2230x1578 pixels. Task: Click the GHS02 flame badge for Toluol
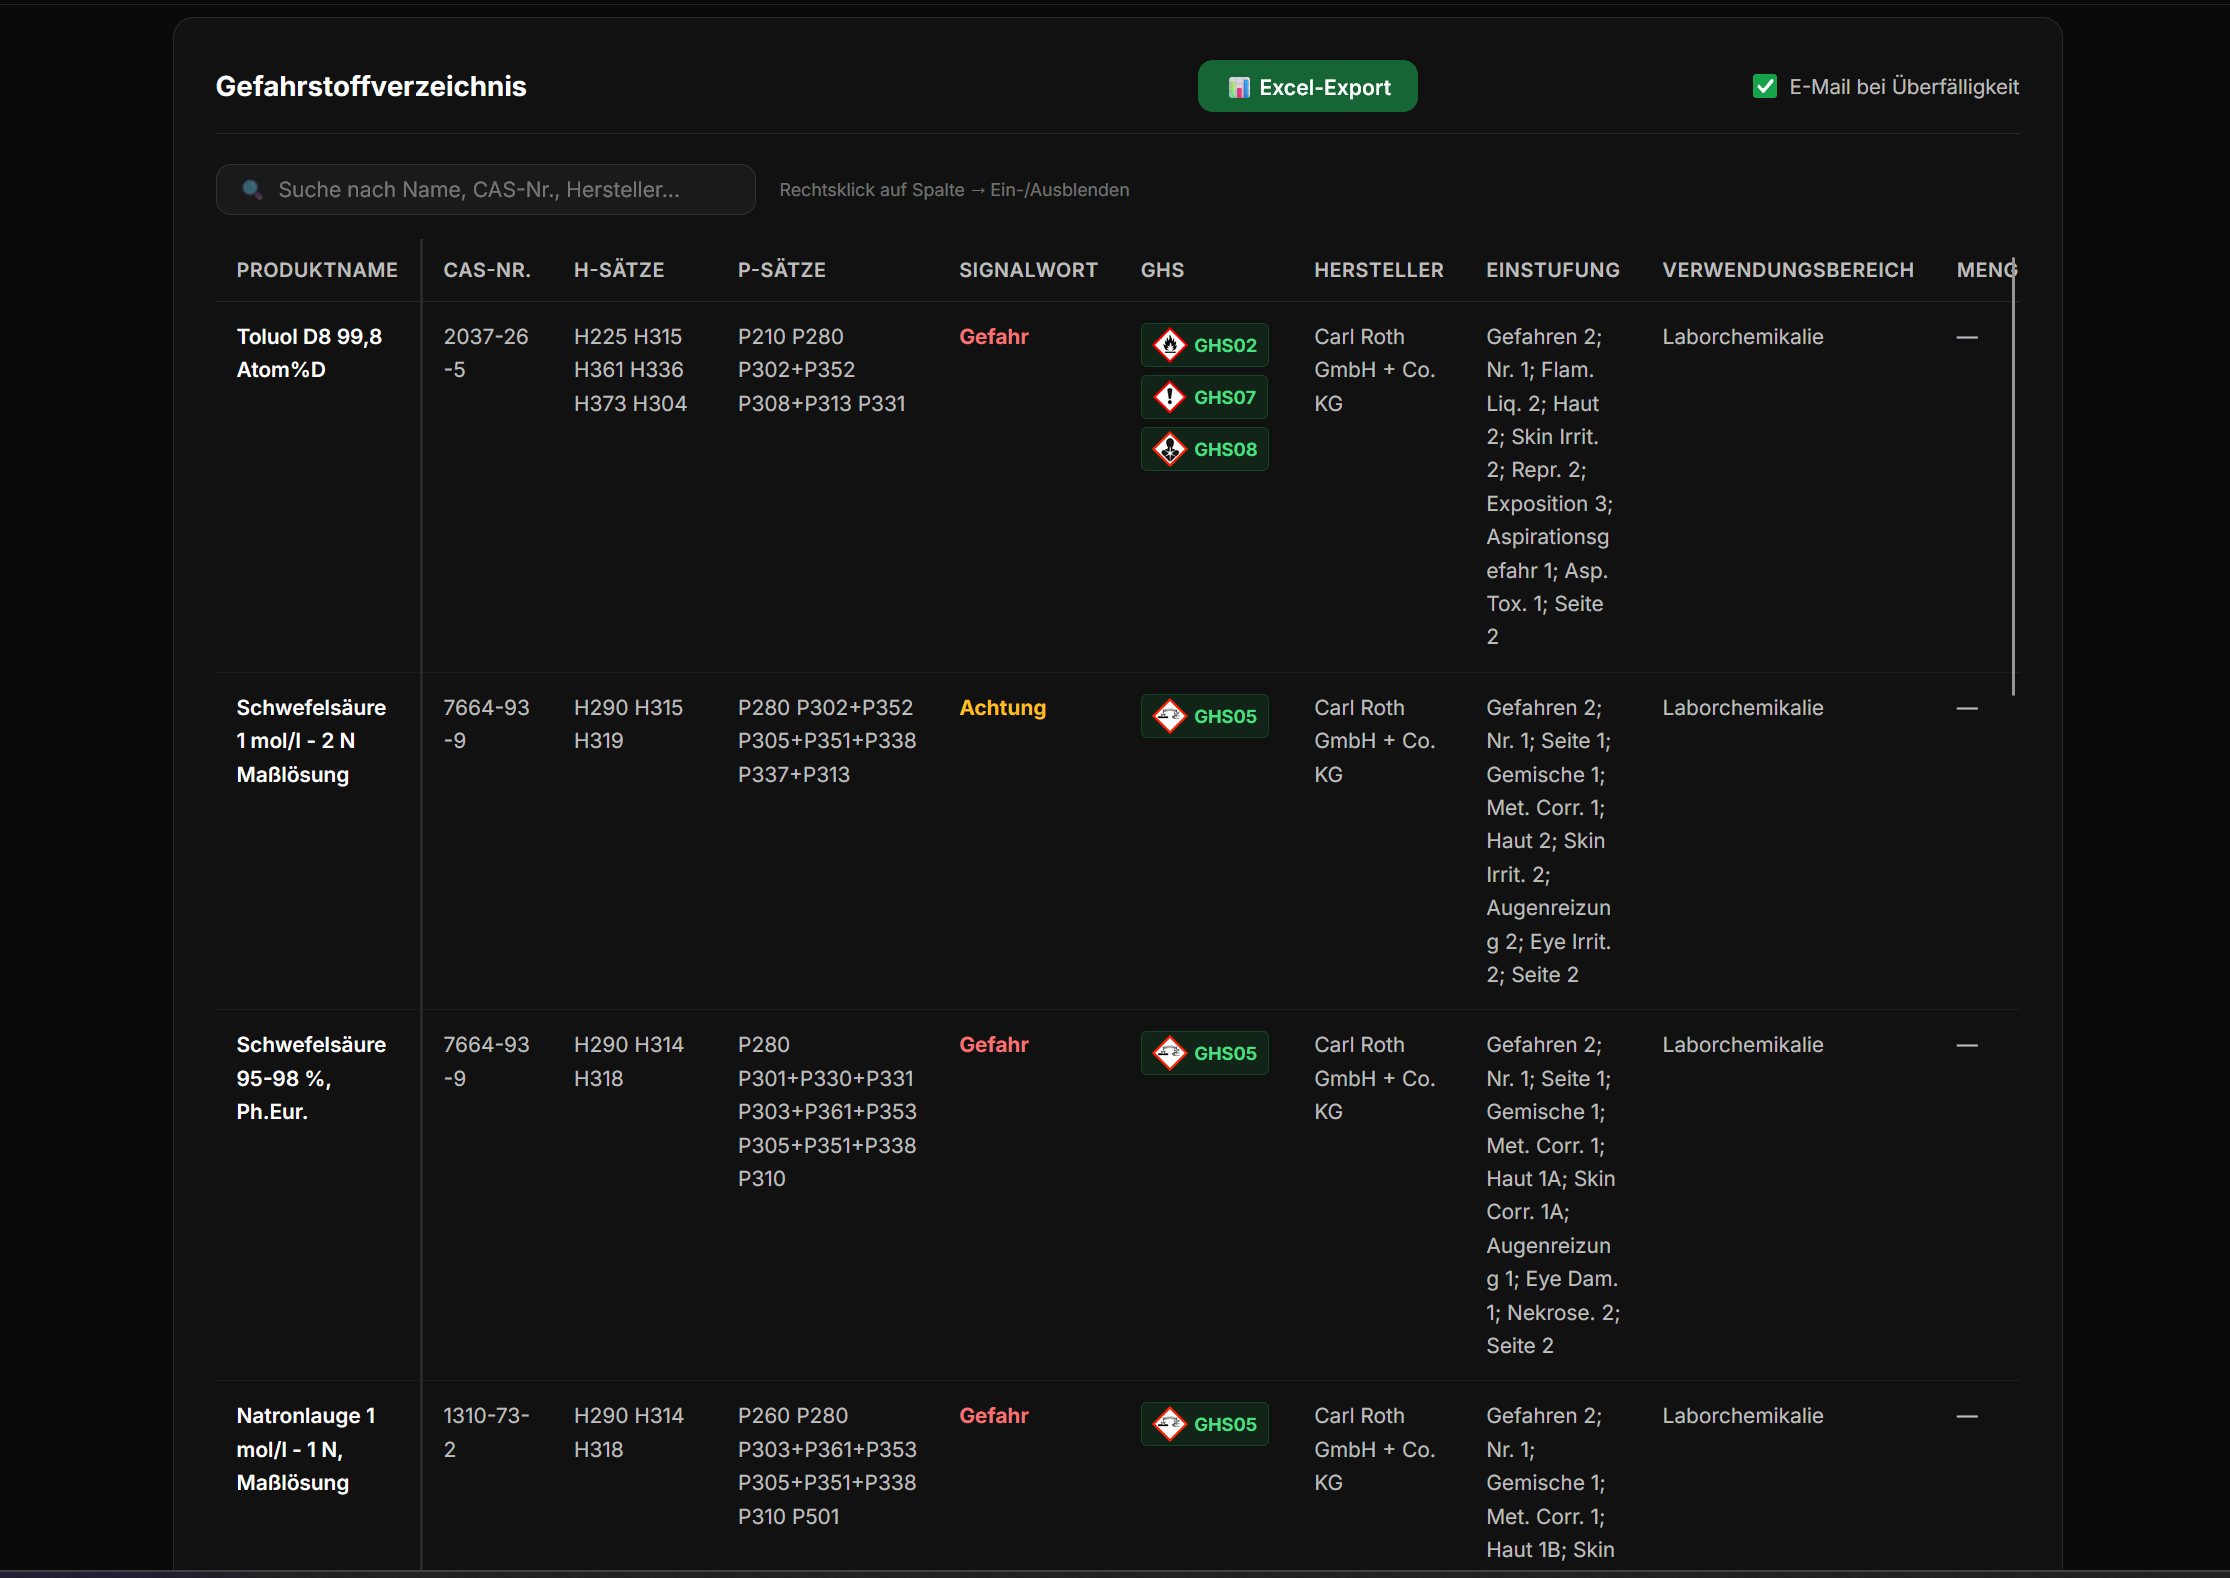(x=1205, y=345)
